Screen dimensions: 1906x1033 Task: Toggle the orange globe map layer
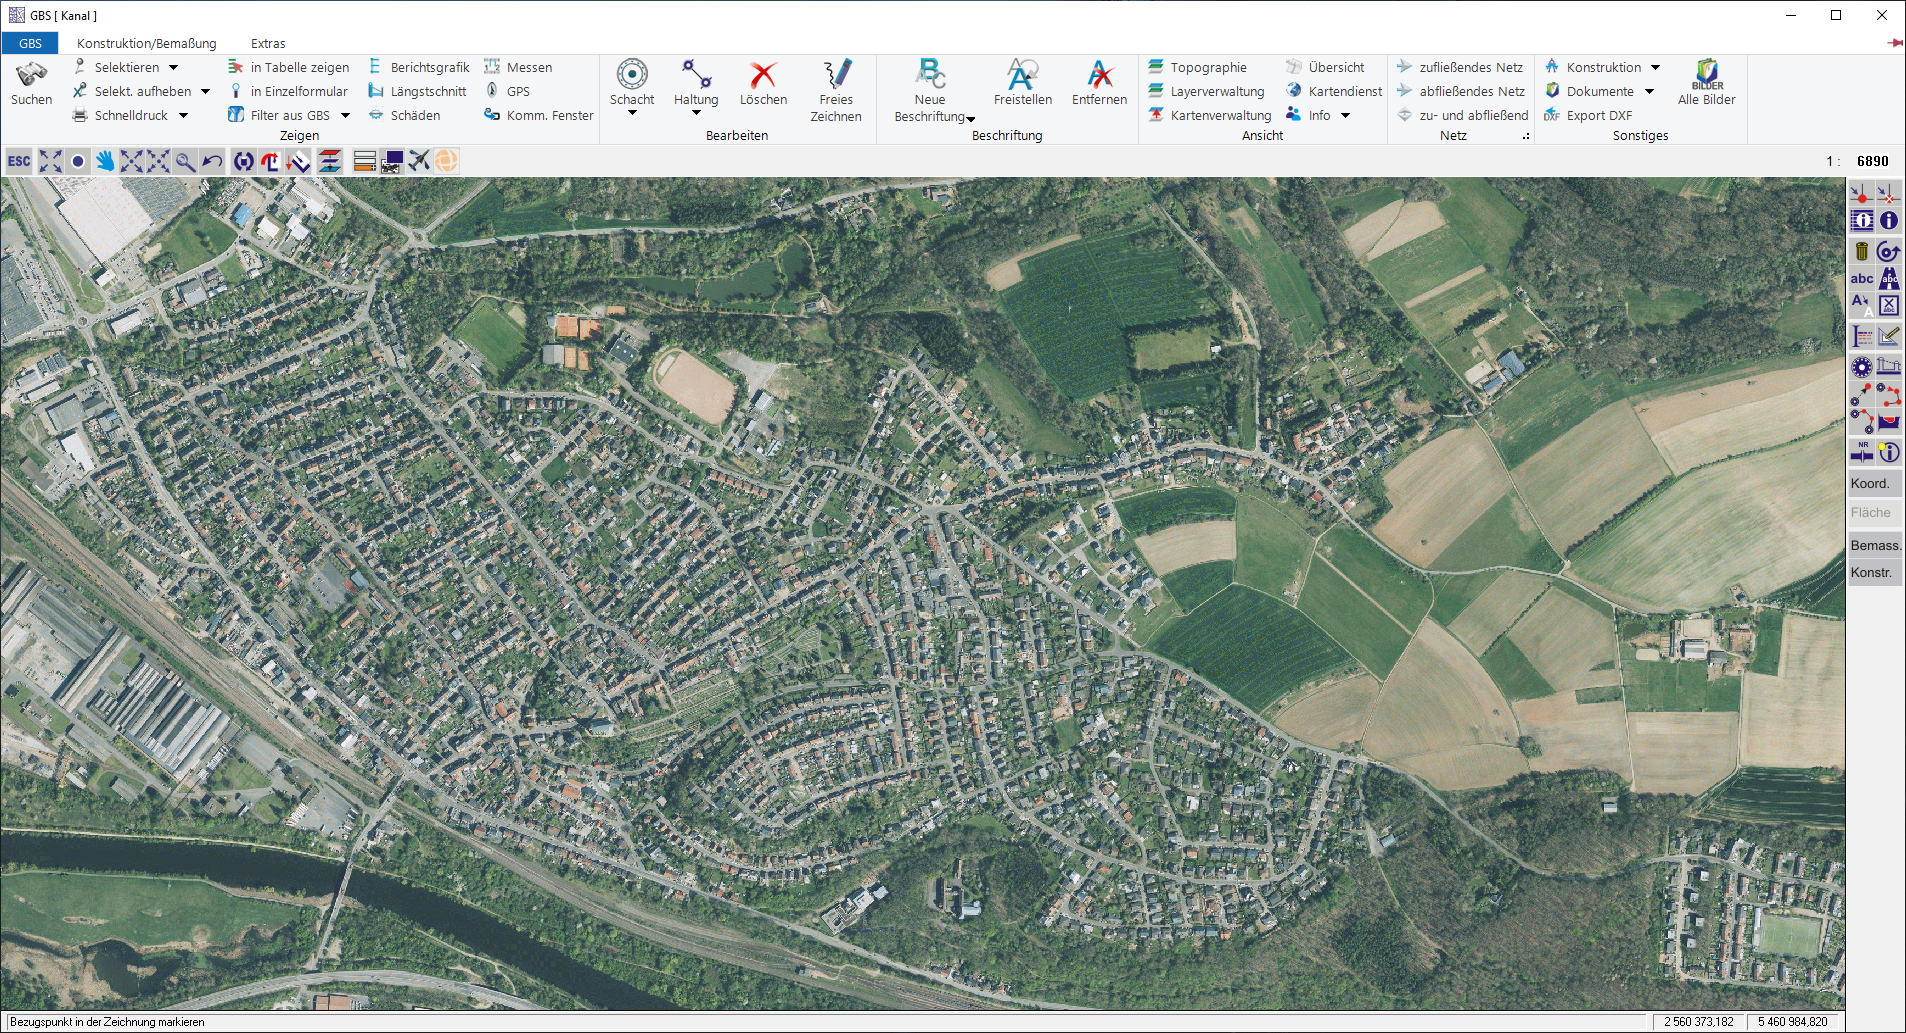tap(446, 161)
